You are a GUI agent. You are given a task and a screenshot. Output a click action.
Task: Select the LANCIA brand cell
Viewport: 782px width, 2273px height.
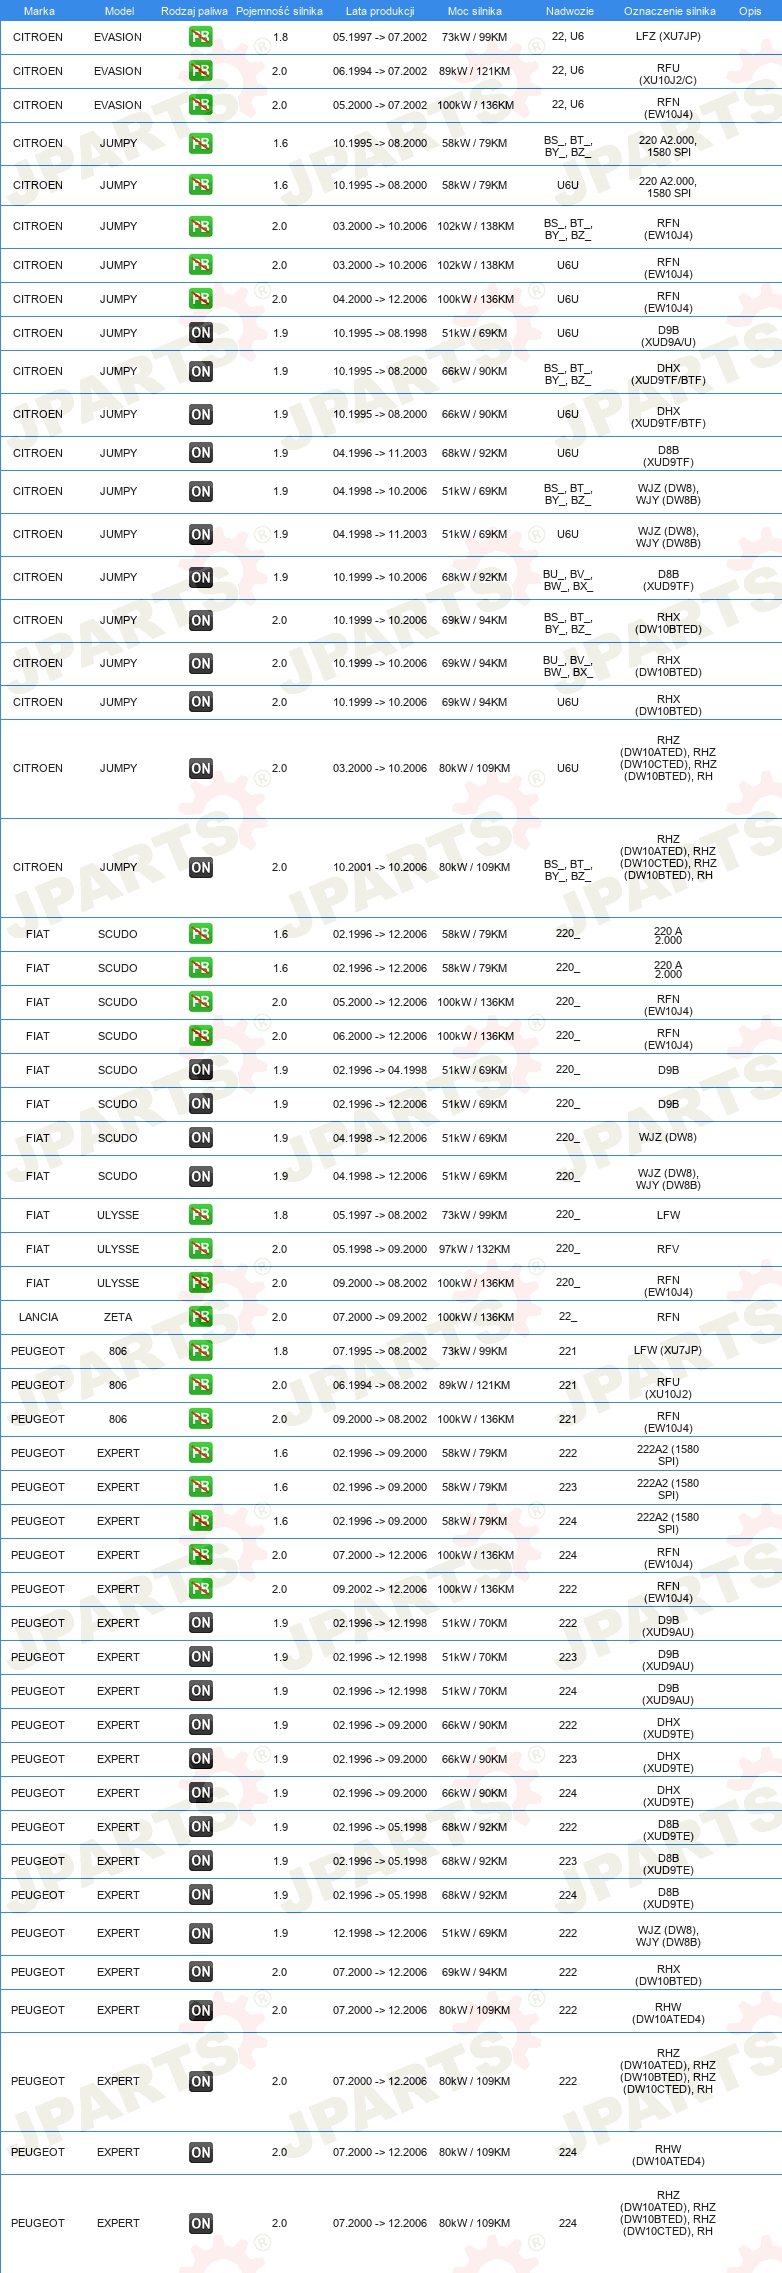click(x=38, y=1317)
